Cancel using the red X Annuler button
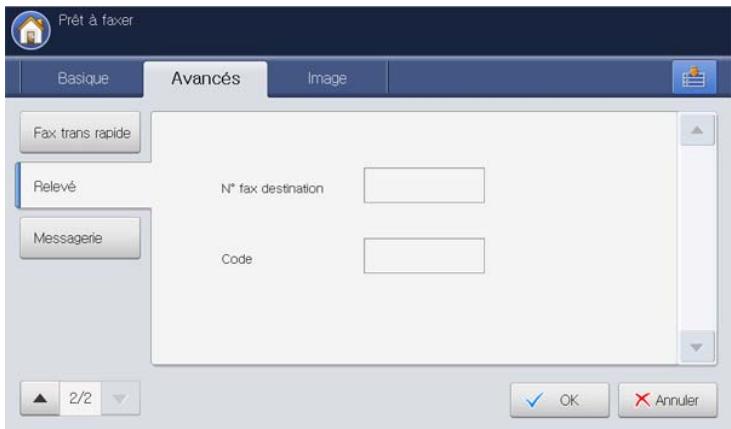 (x=668, y=400)
